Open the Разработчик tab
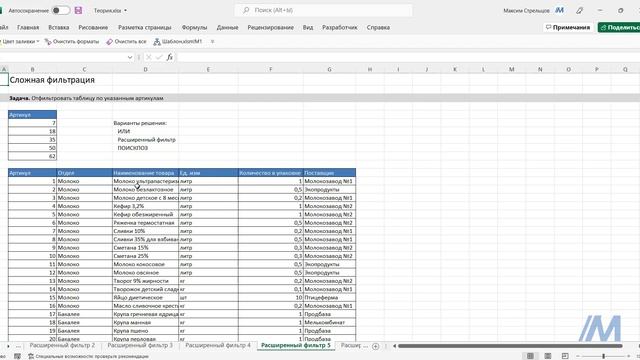 click(x=340, y=27)
